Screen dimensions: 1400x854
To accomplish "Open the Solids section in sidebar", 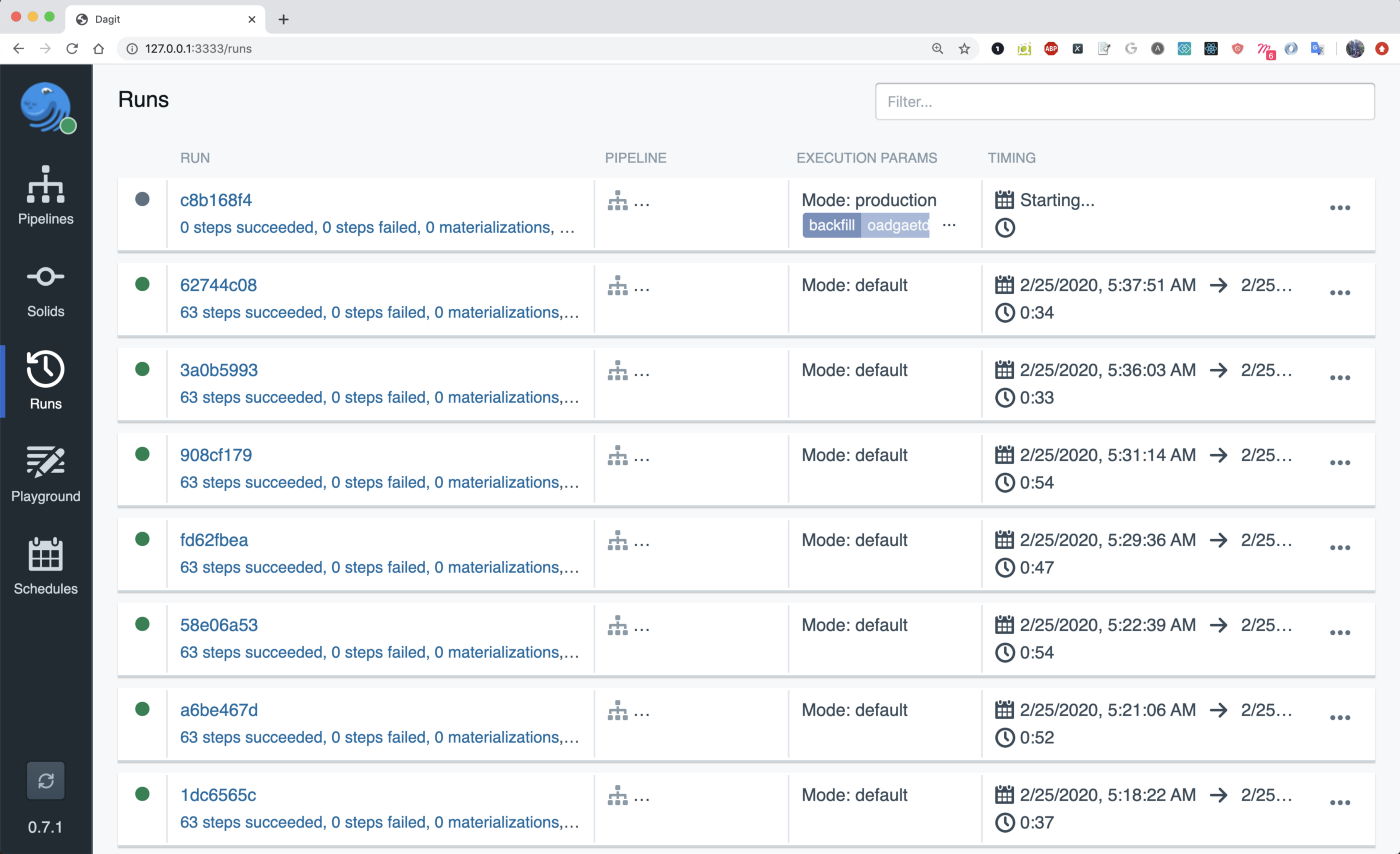I will [46, 290].
